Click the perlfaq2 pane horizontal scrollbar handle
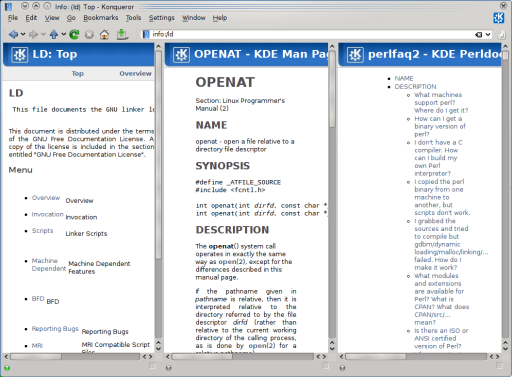Screen dimensions: 512x377 (x=376, y=357)
